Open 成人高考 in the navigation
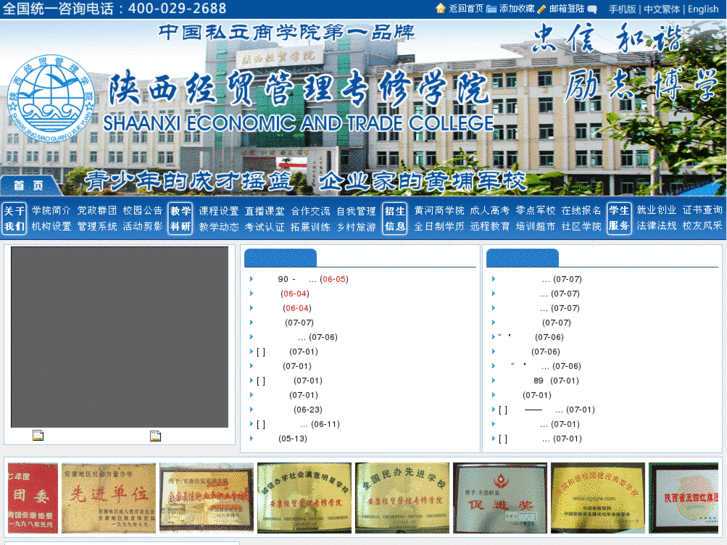The image size is (727, 545). click(490, 211)
